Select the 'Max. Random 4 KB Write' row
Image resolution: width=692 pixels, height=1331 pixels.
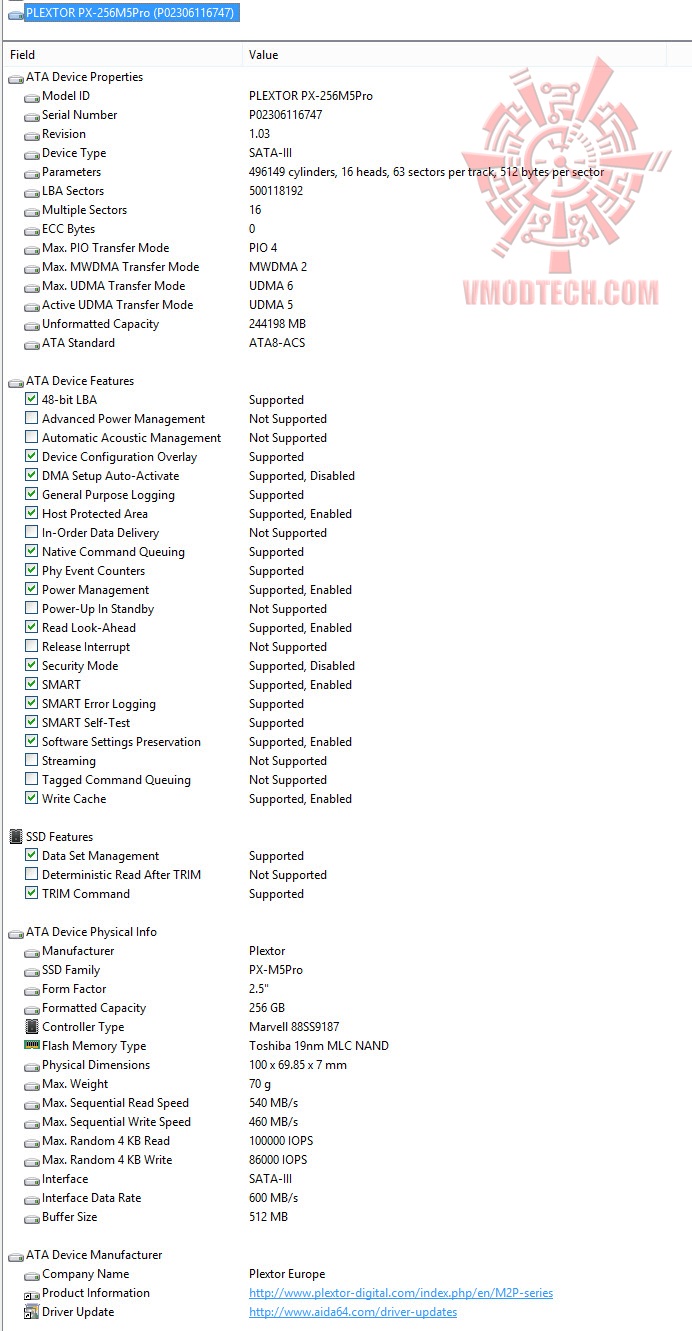[x=346, y=1160]
